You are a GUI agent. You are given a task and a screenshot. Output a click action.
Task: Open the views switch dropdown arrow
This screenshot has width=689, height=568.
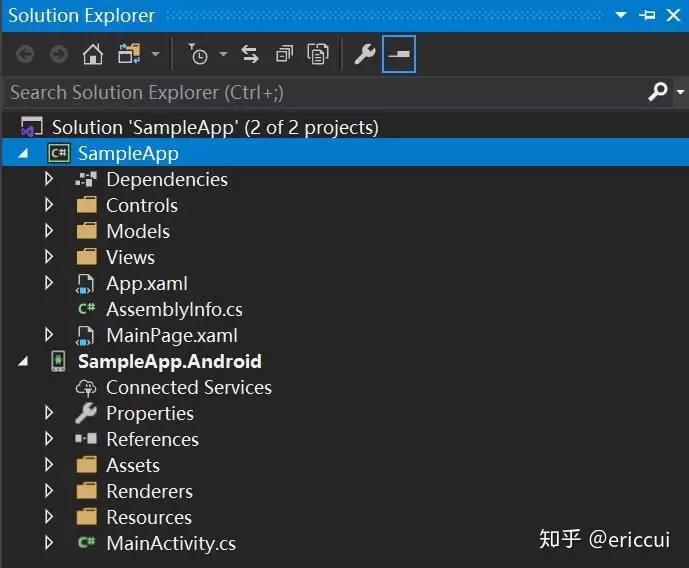pos(156,54)
